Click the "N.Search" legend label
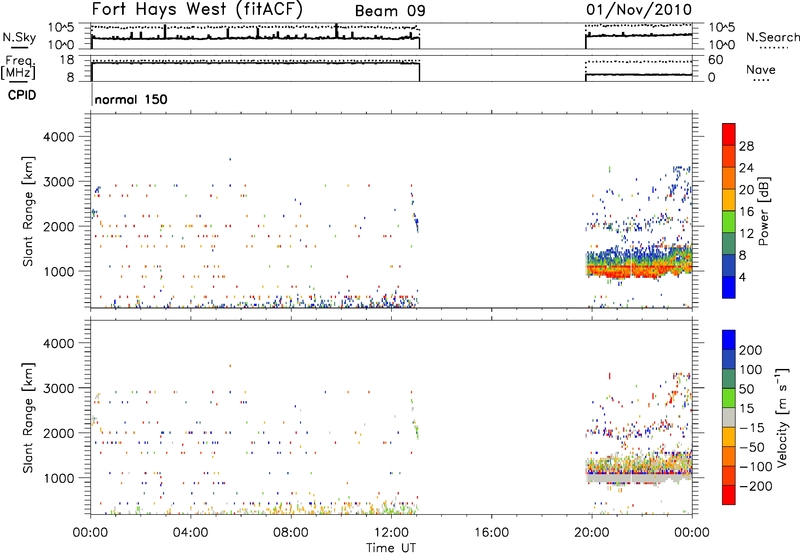This screenshot has width=800, height=554. point(773,37)
